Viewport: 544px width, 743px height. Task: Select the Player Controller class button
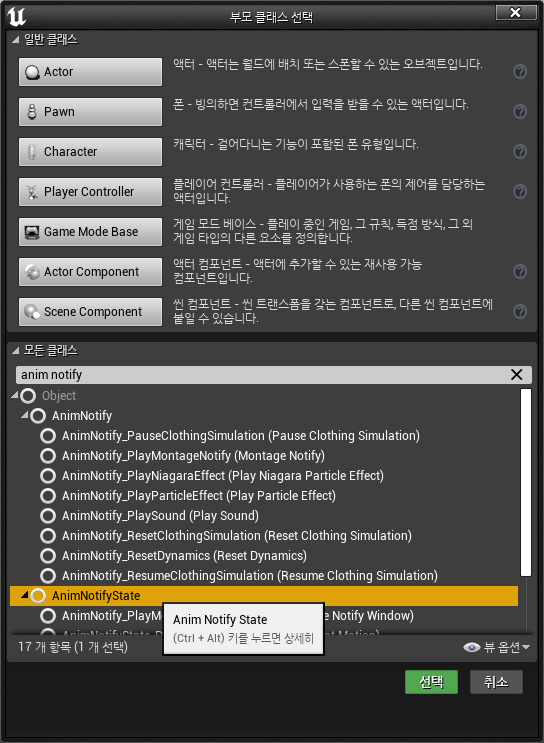click(x=91, y=192)
